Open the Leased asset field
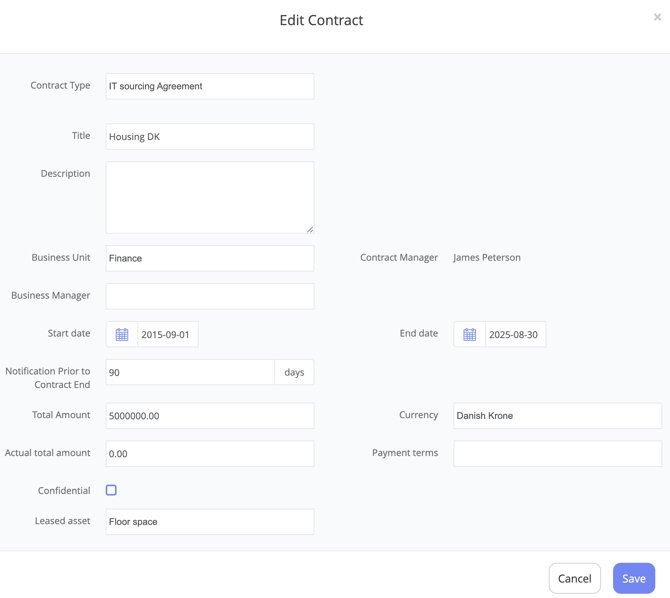Screen dimensions: 670x598 (210, 521)
